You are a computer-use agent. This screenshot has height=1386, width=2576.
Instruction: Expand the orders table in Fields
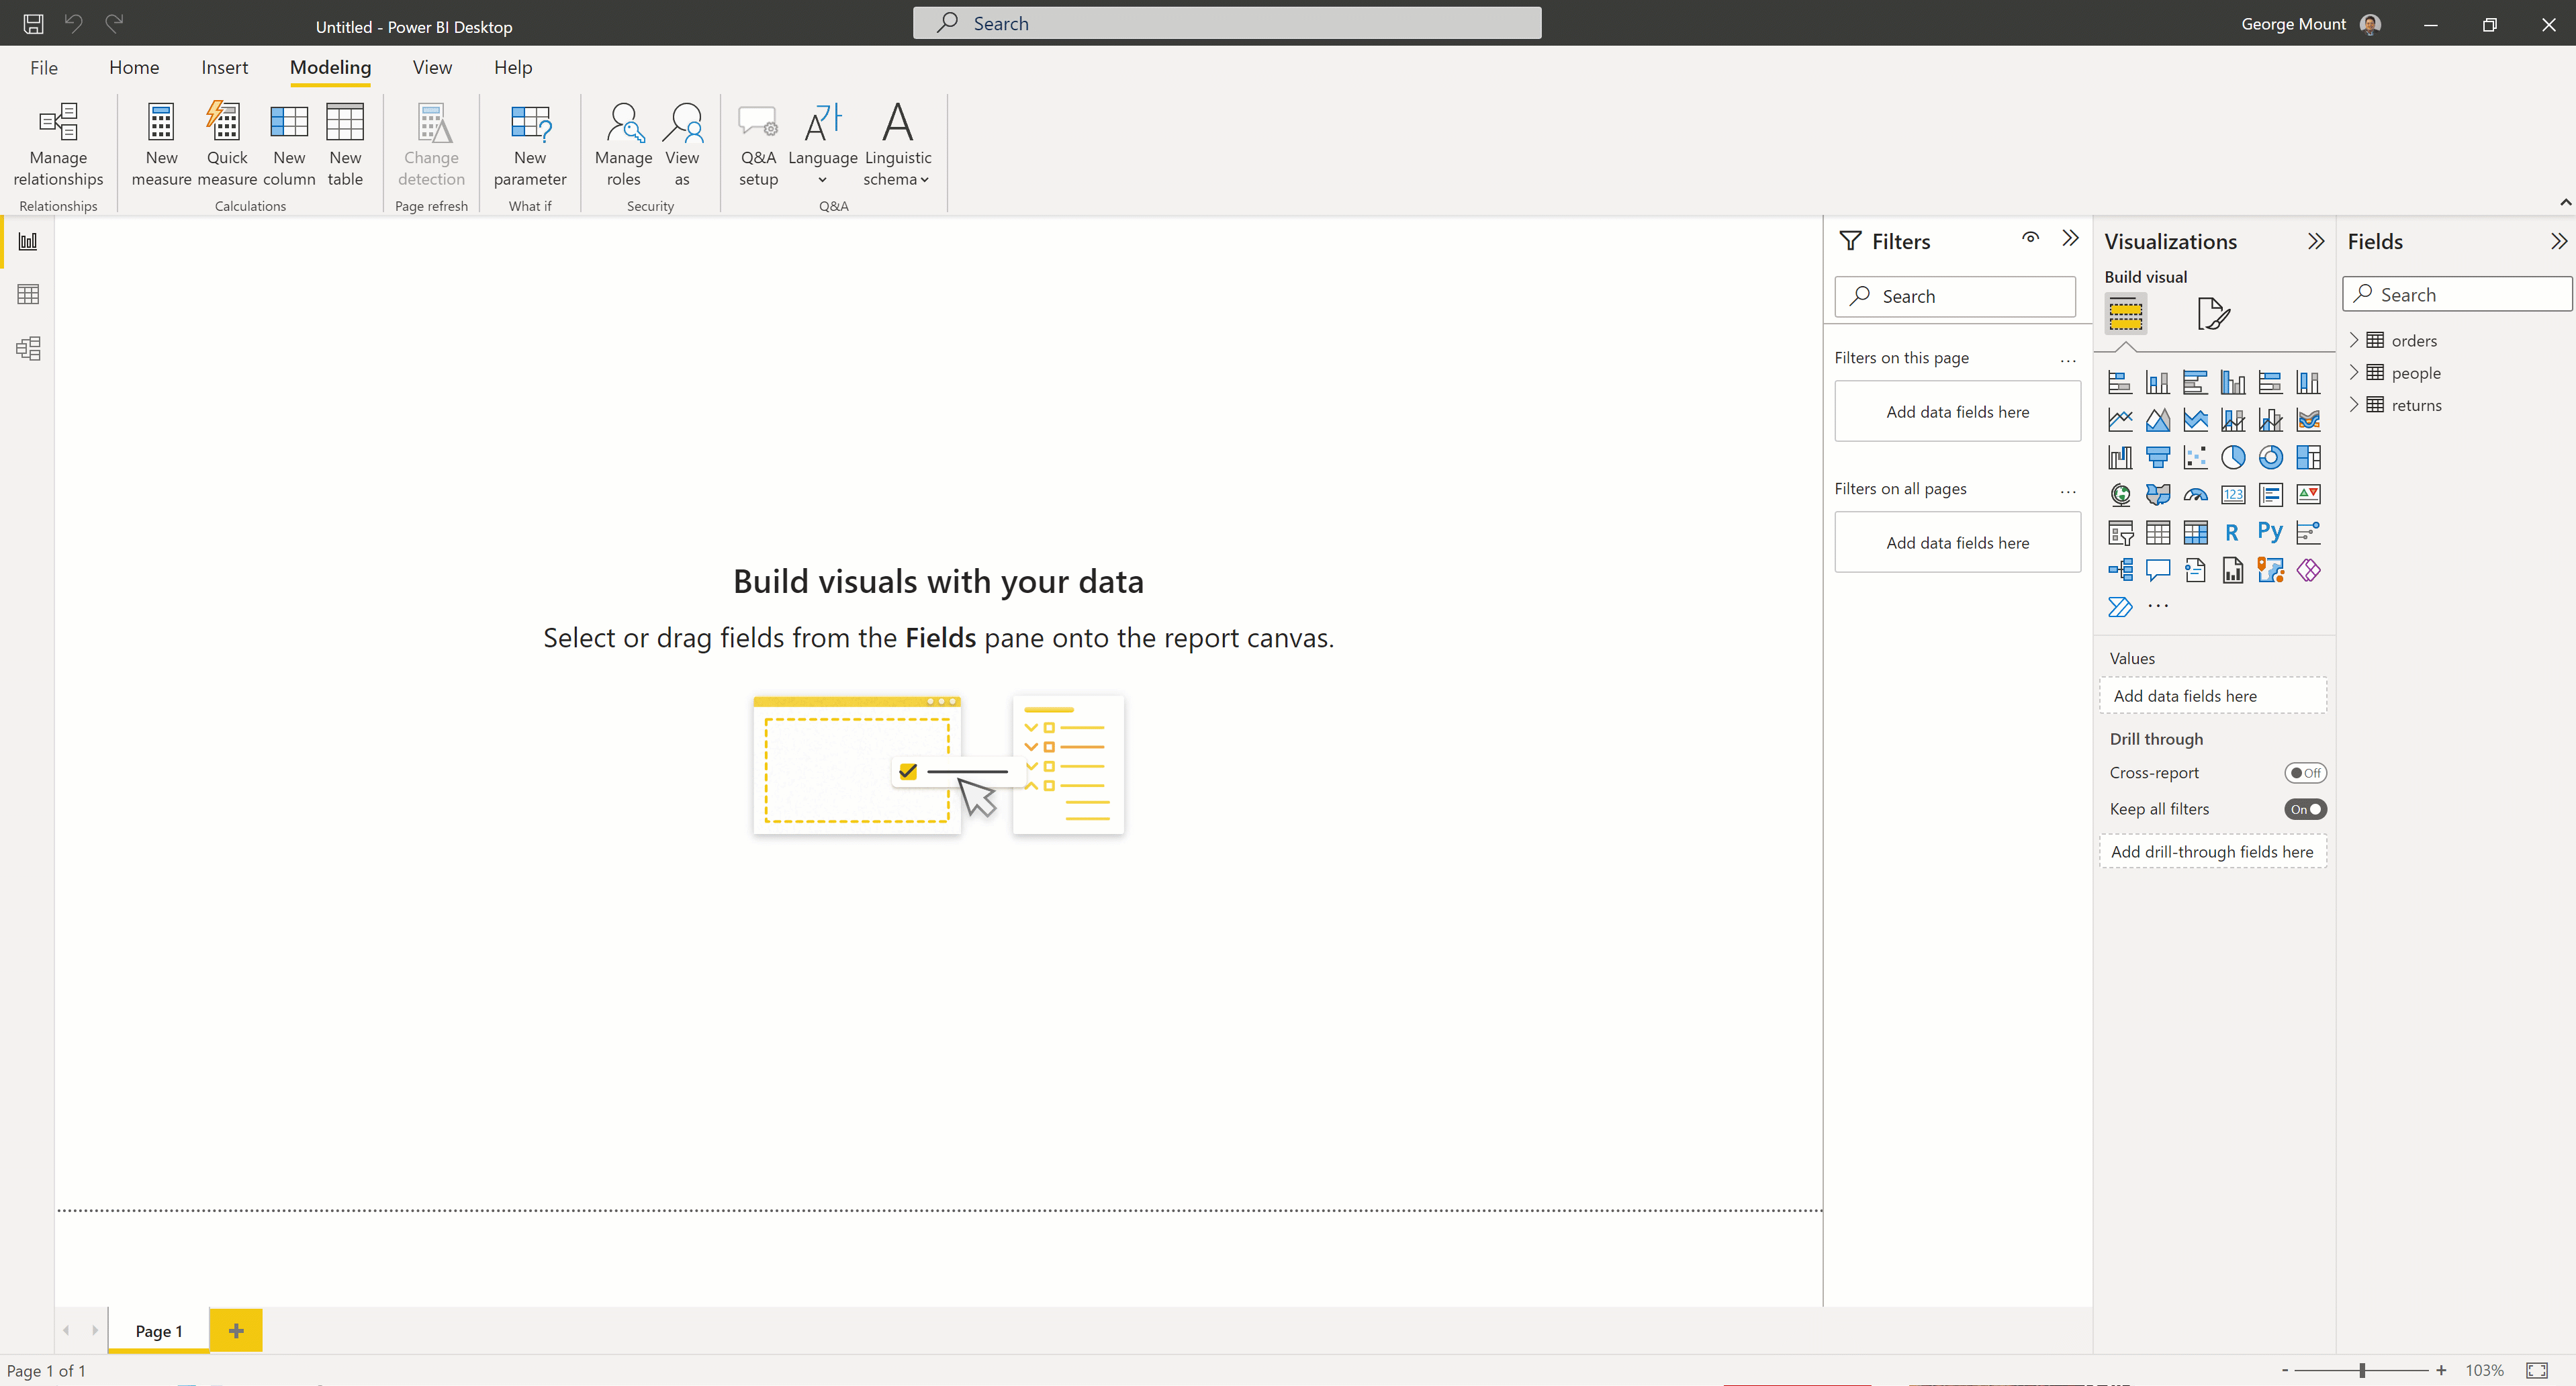[x=2353, y=340]
